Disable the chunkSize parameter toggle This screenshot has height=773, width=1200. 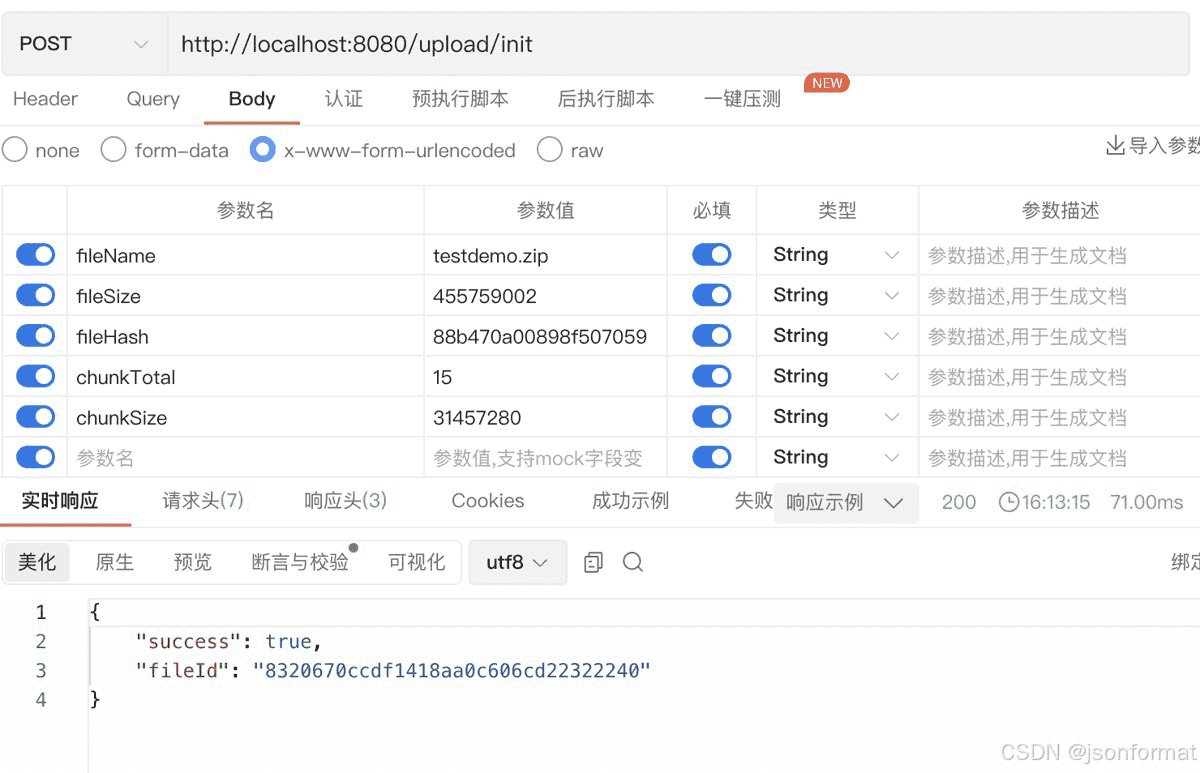35,417
